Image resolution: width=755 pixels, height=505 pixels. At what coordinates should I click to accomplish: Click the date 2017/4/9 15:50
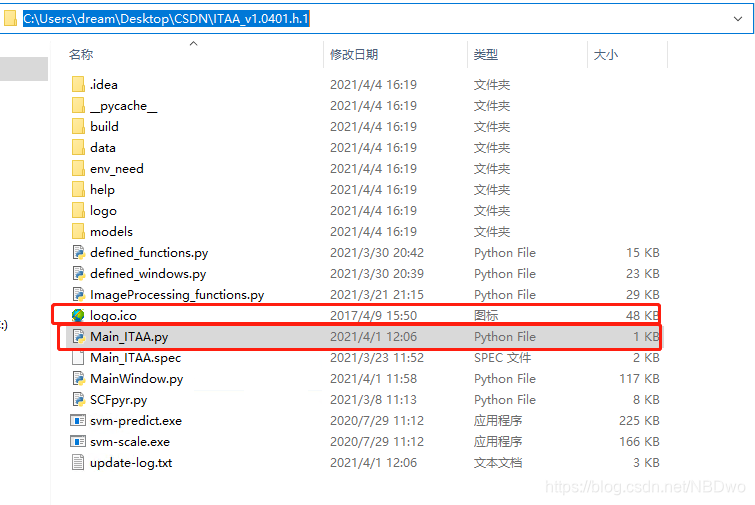coord(374,316)
